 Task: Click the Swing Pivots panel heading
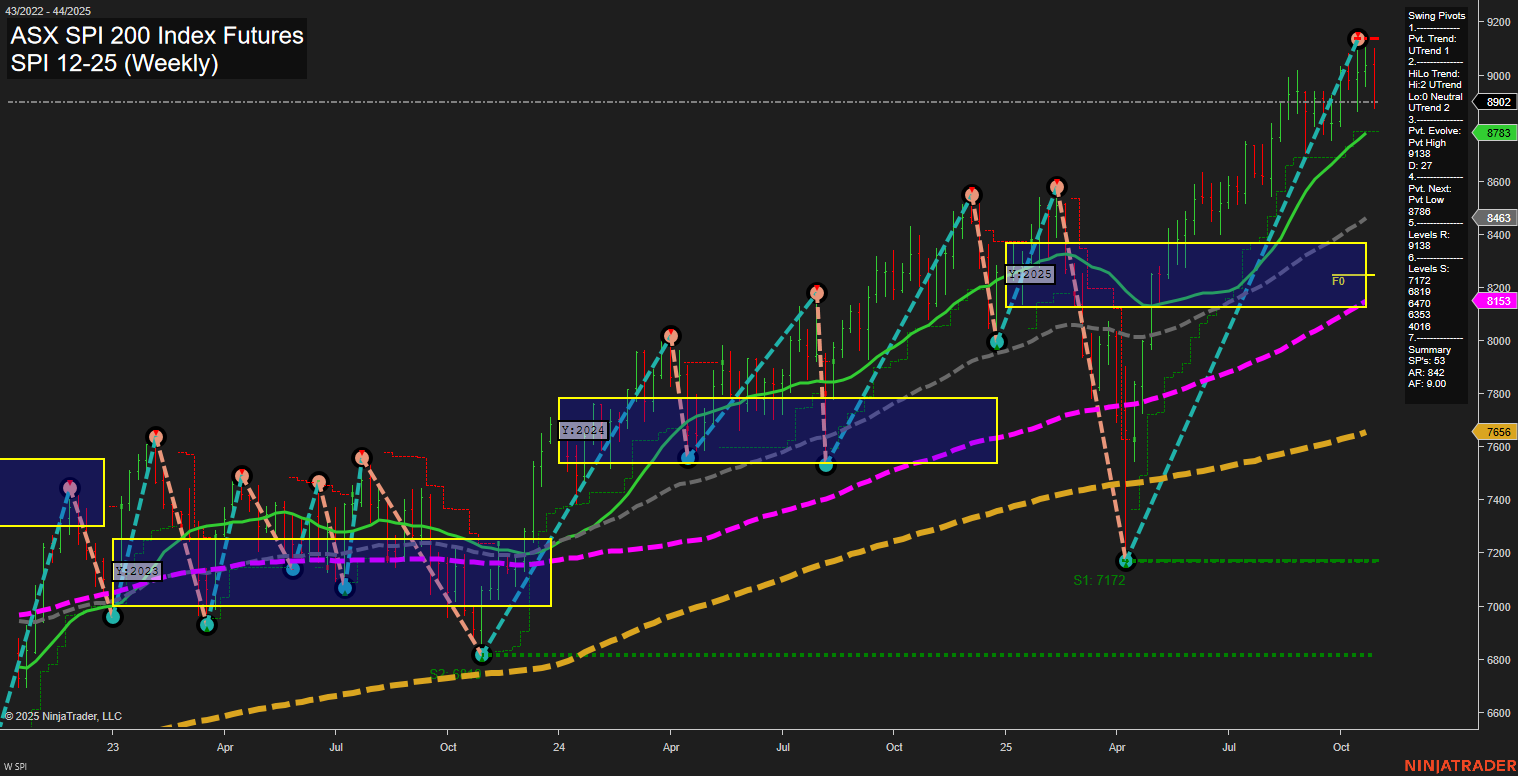[1436, 16]
